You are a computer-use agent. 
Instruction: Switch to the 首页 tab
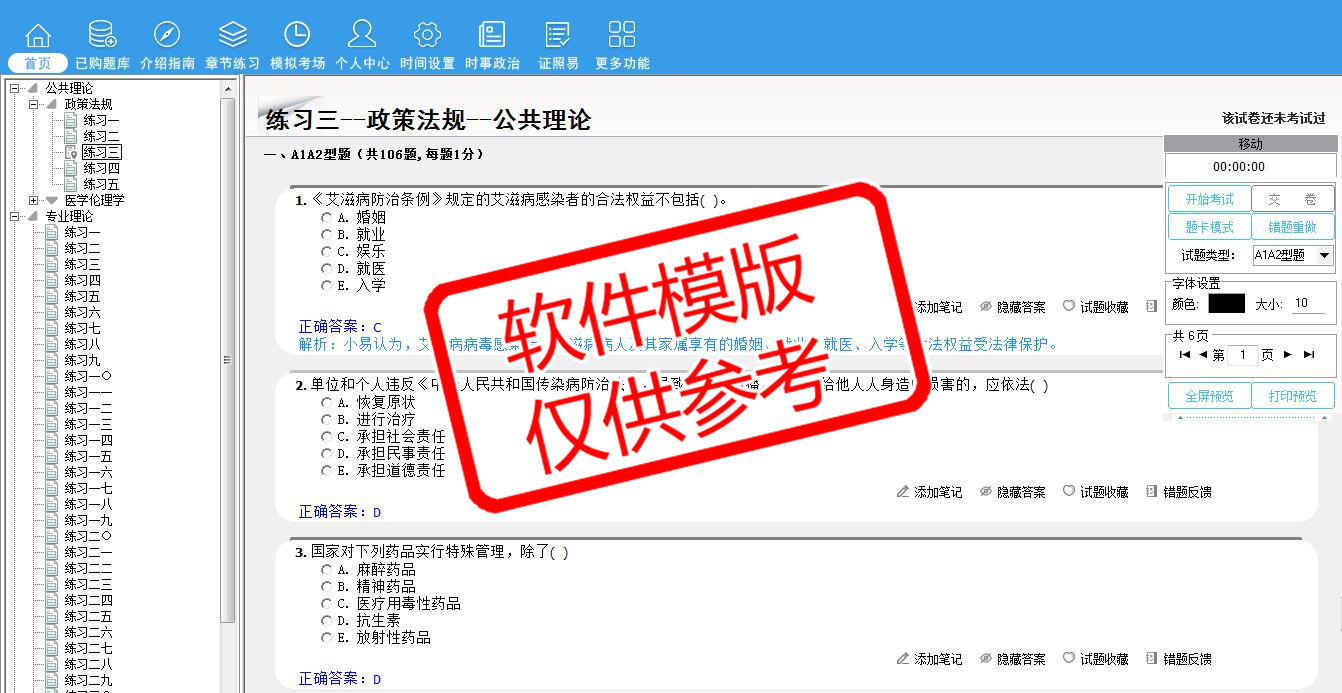(37, 63)
